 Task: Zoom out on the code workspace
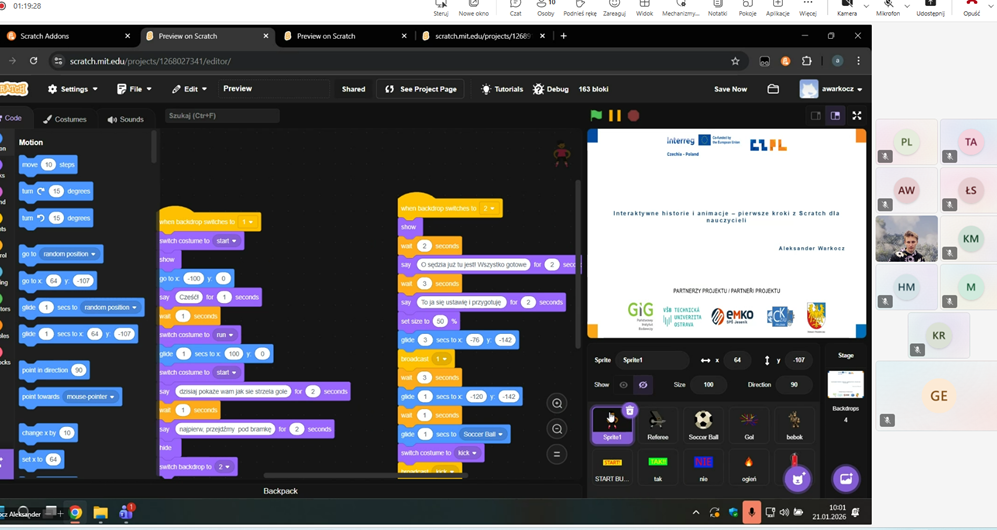click(x=557, y=429)
